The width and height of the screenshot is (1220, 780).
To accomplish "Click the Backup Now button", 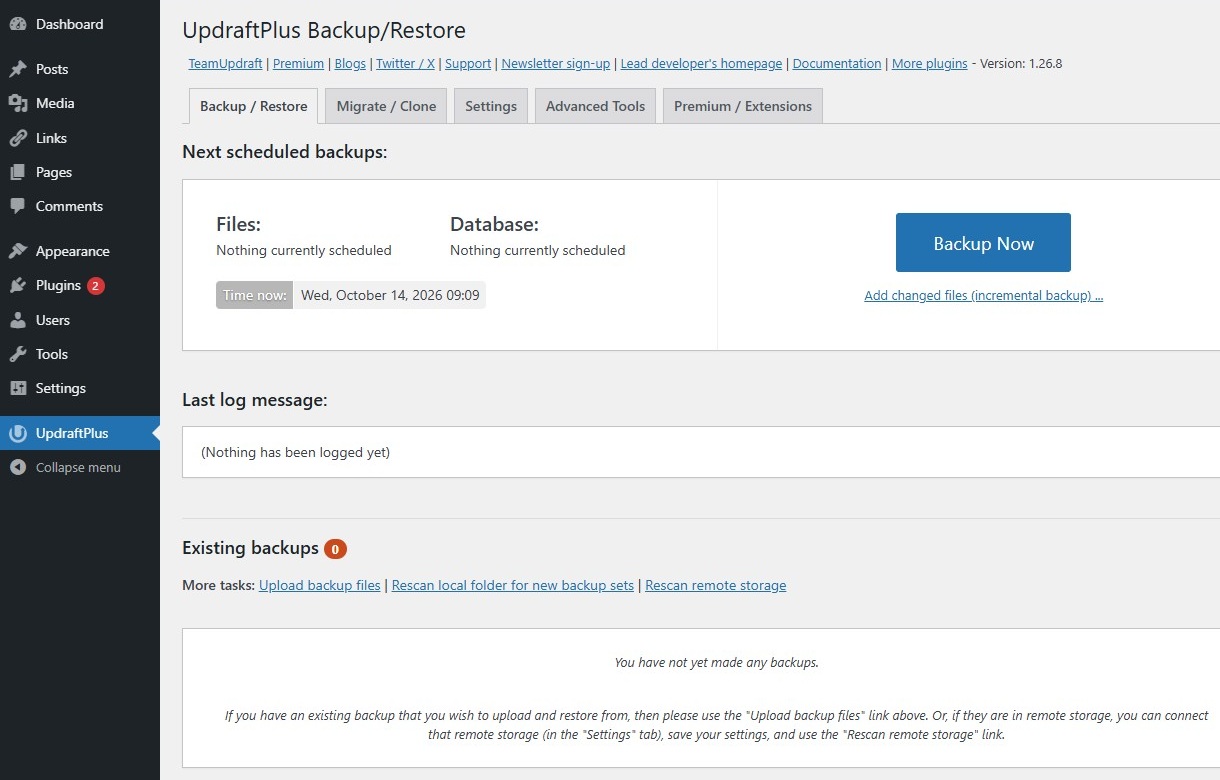I will pyautogui.click(x=983, y=242).
